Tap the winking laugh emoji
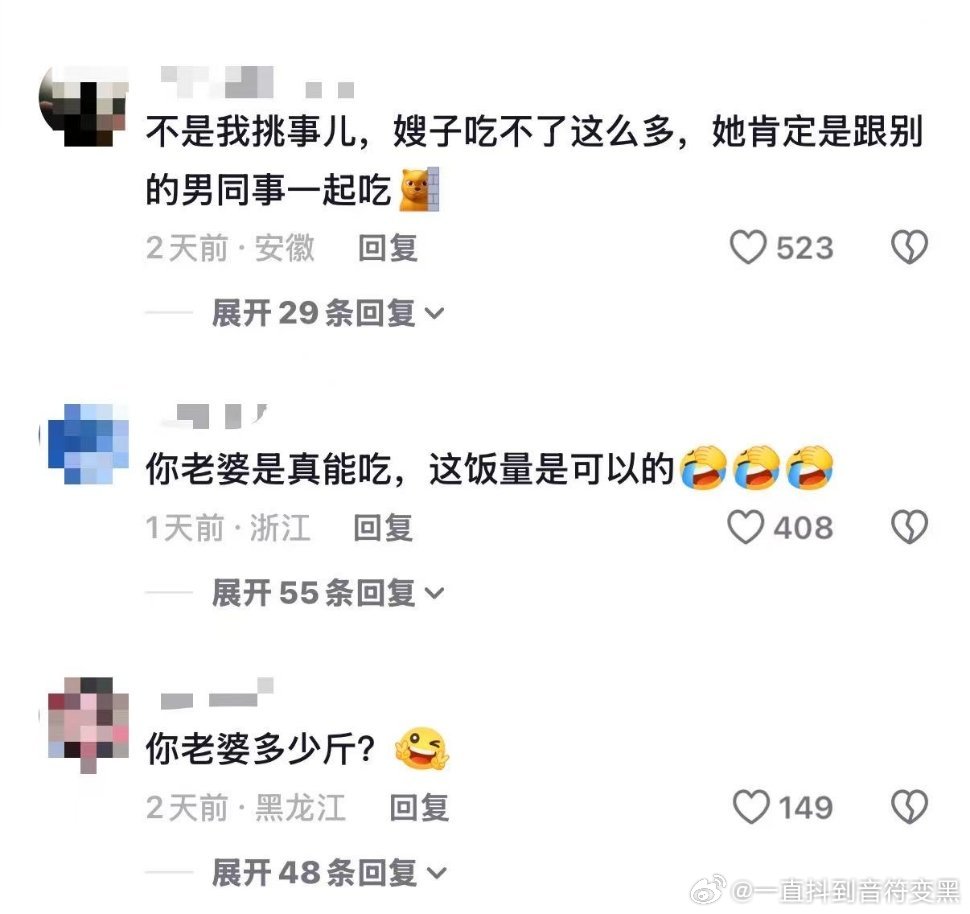 point(421,749)
